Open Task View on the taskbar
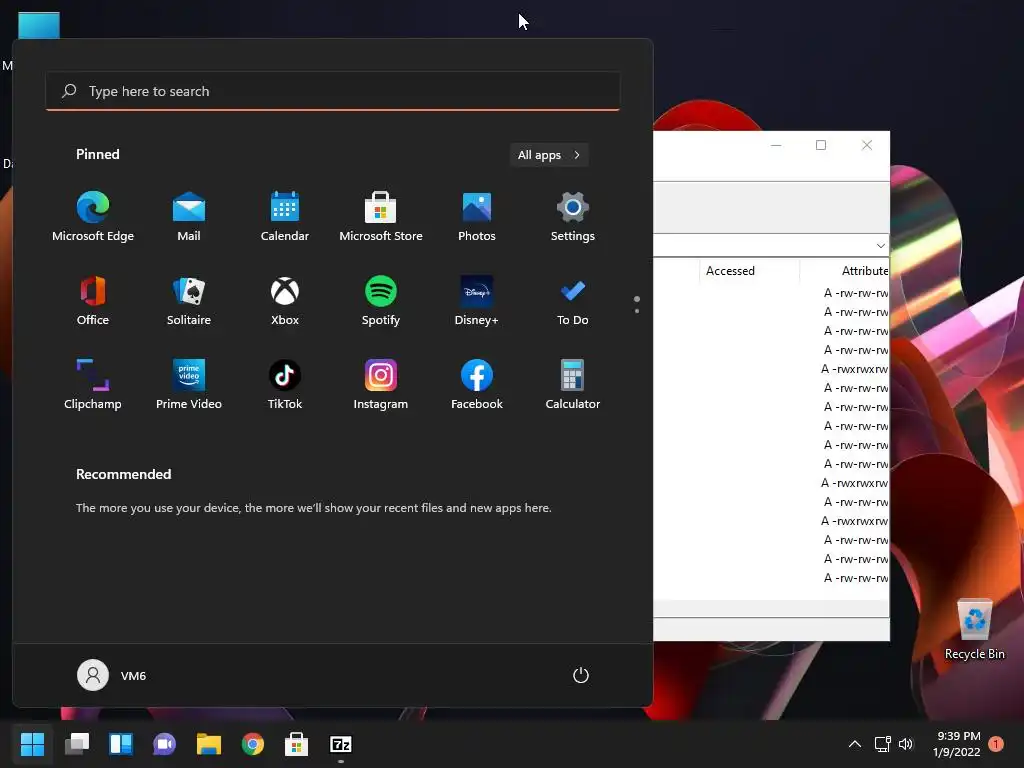The width and height of the screenshot is (1024, 768). pyautogui.click(x=77, y=744)
